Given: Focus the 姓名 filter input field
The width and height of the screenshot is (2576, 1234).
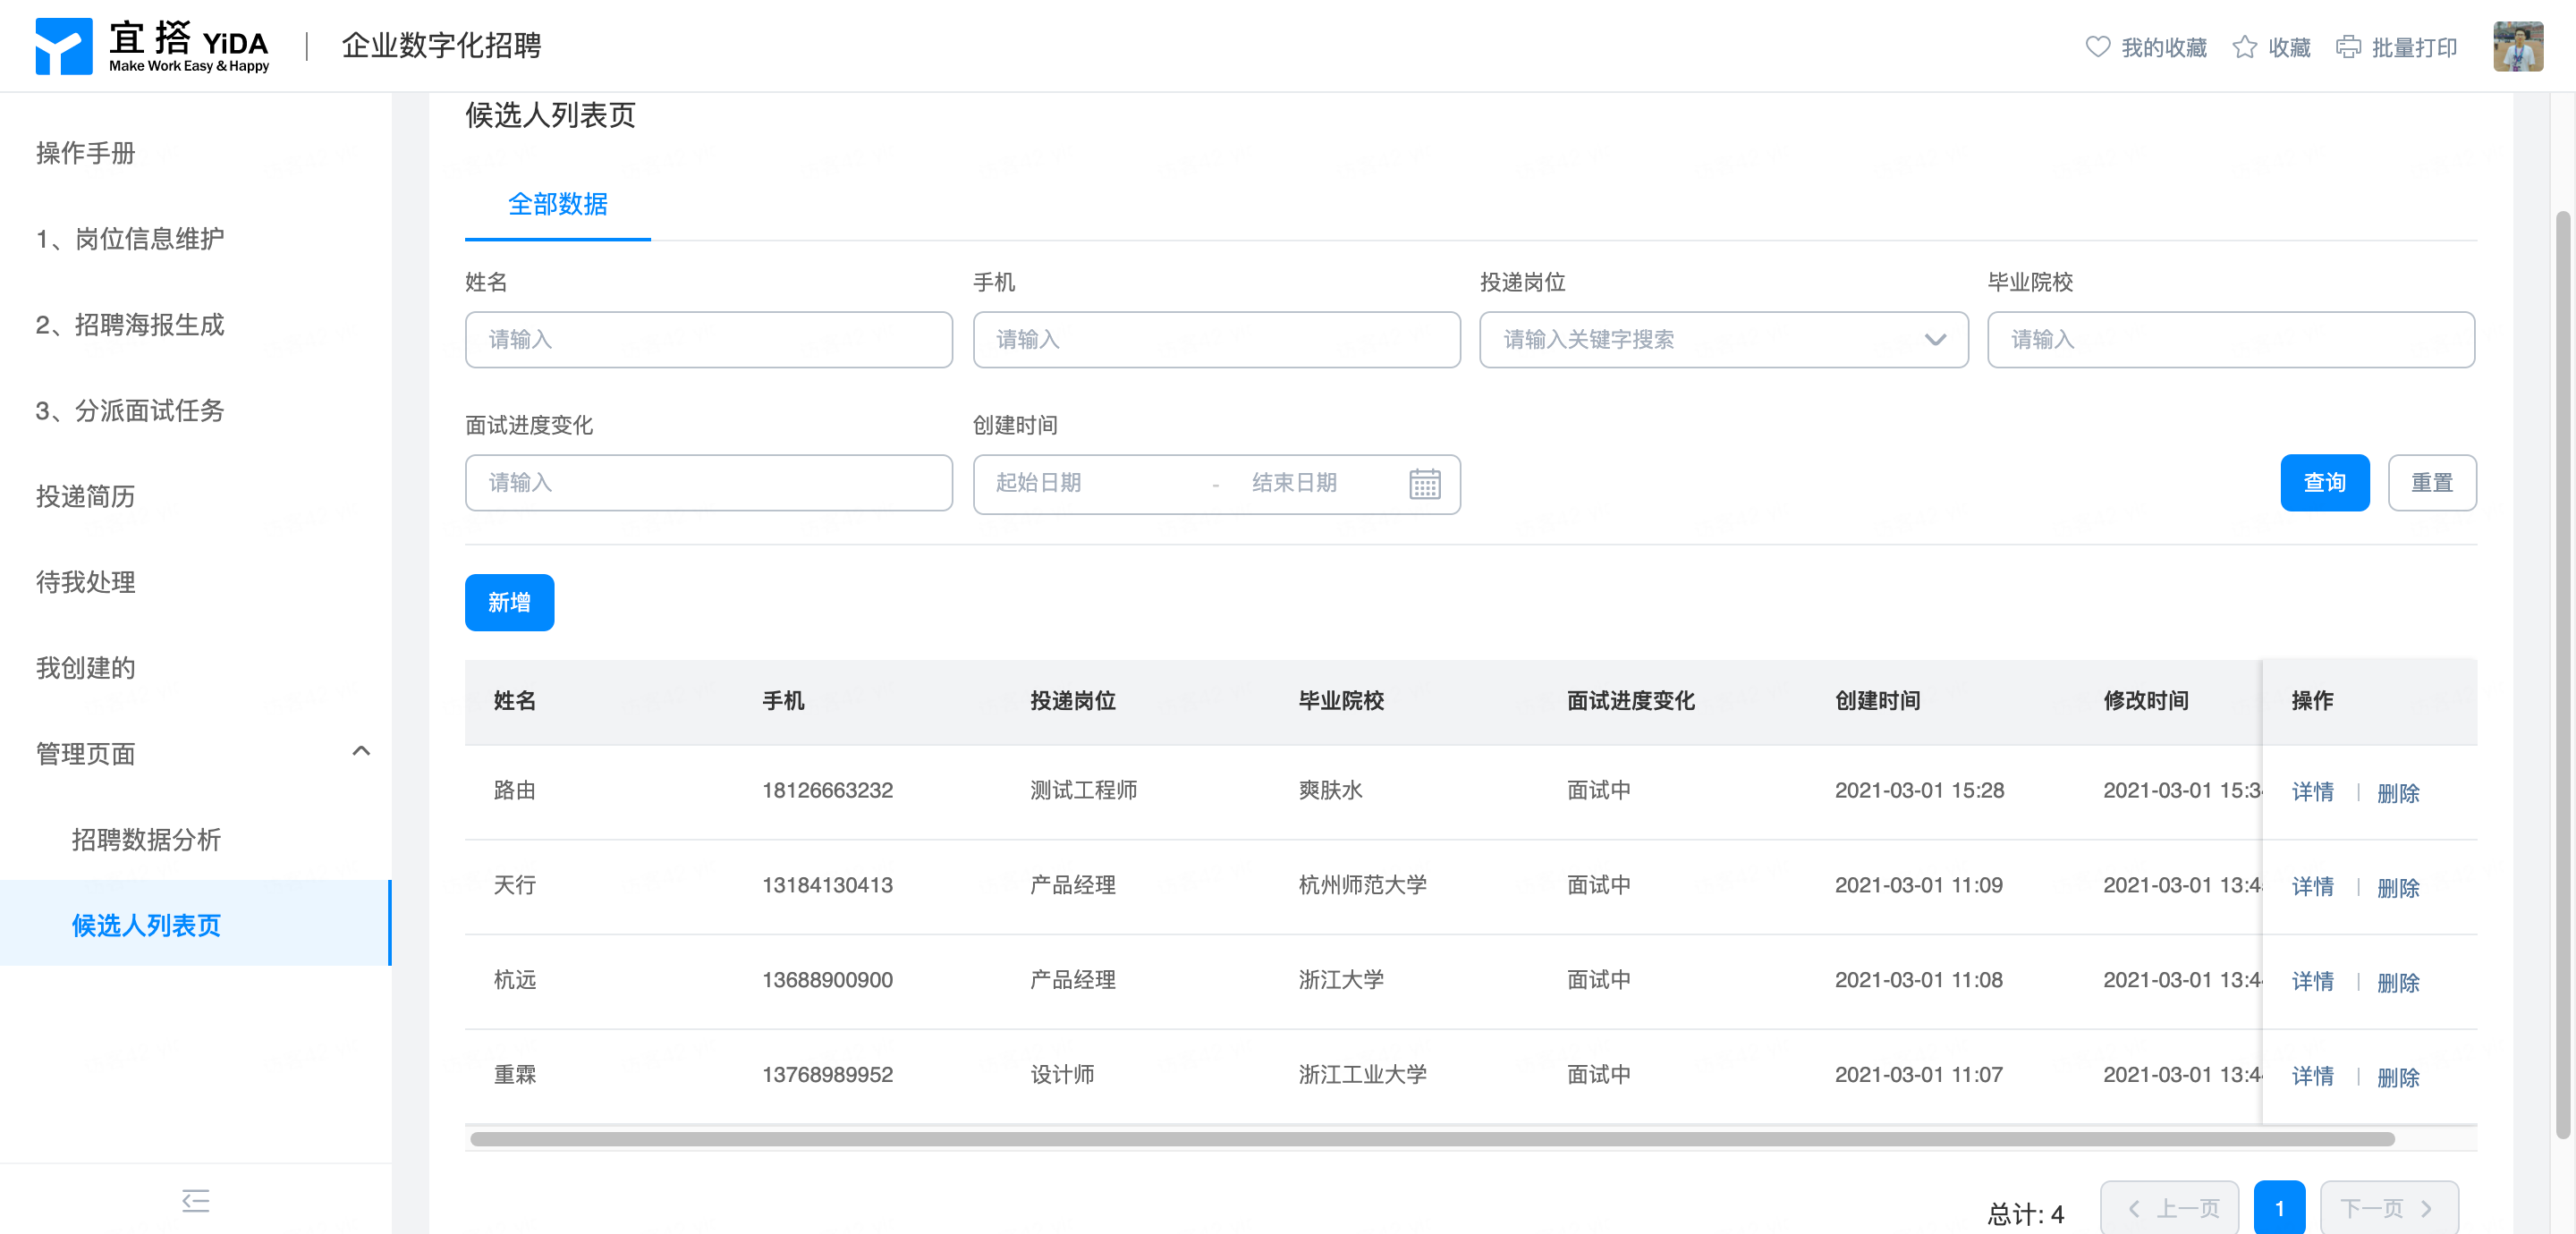Looking at the screenshot, I should point(708,340).
